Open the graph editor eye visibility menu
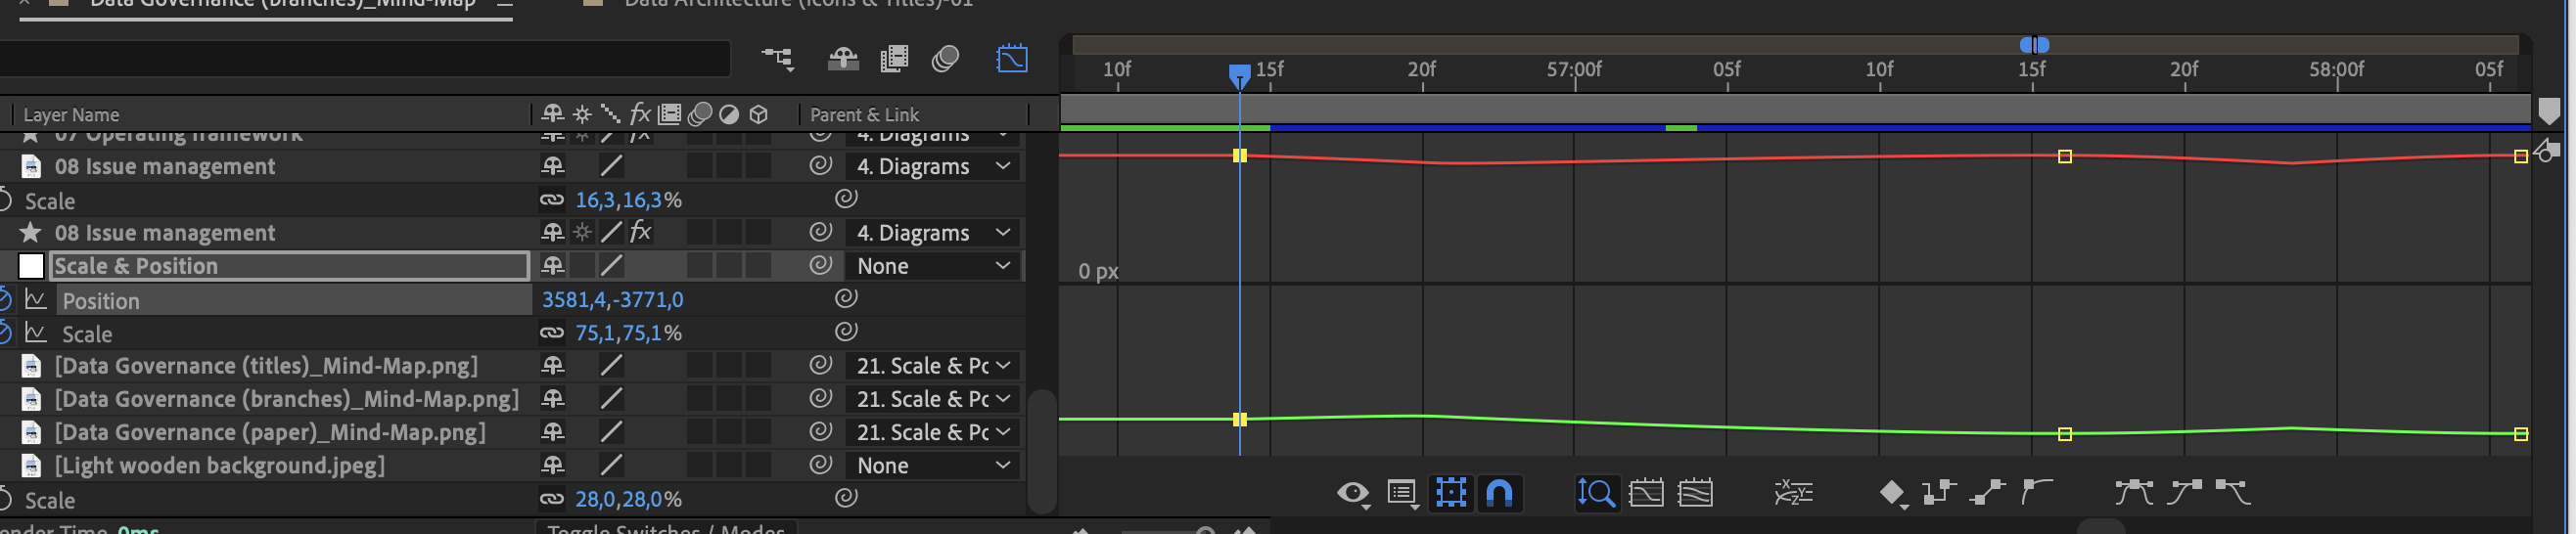 pos(1353,493)
